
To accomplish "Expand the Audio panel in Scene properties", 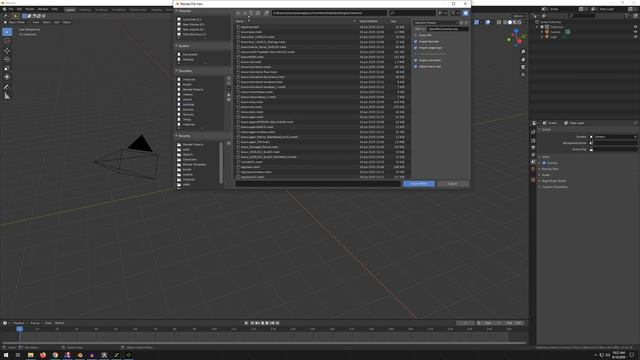I will click(x=546, y=175).
